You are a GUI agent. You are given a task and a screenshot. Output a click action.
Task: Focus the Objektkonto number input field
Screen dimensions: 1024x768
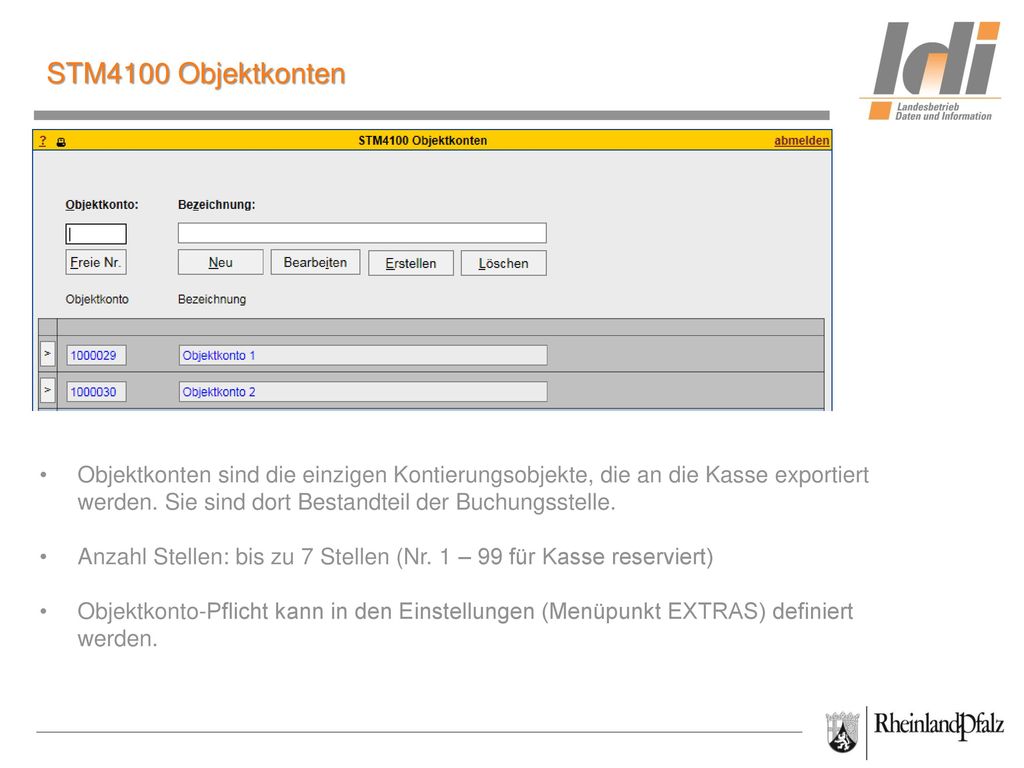(96, 234)
